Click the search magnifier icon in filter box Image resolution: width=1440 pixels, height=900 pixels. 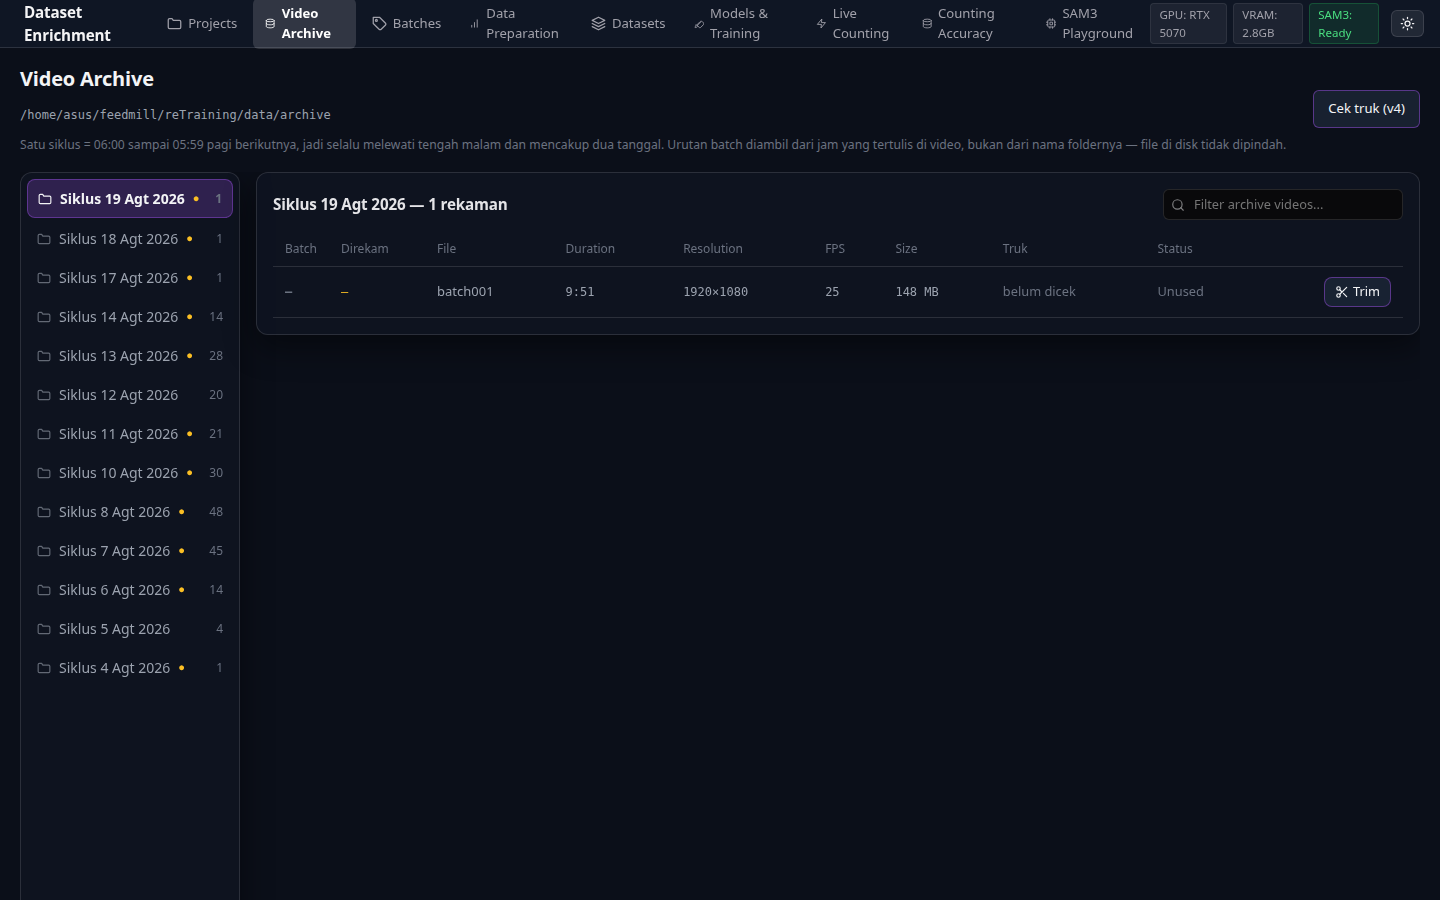pos(1178,205)
